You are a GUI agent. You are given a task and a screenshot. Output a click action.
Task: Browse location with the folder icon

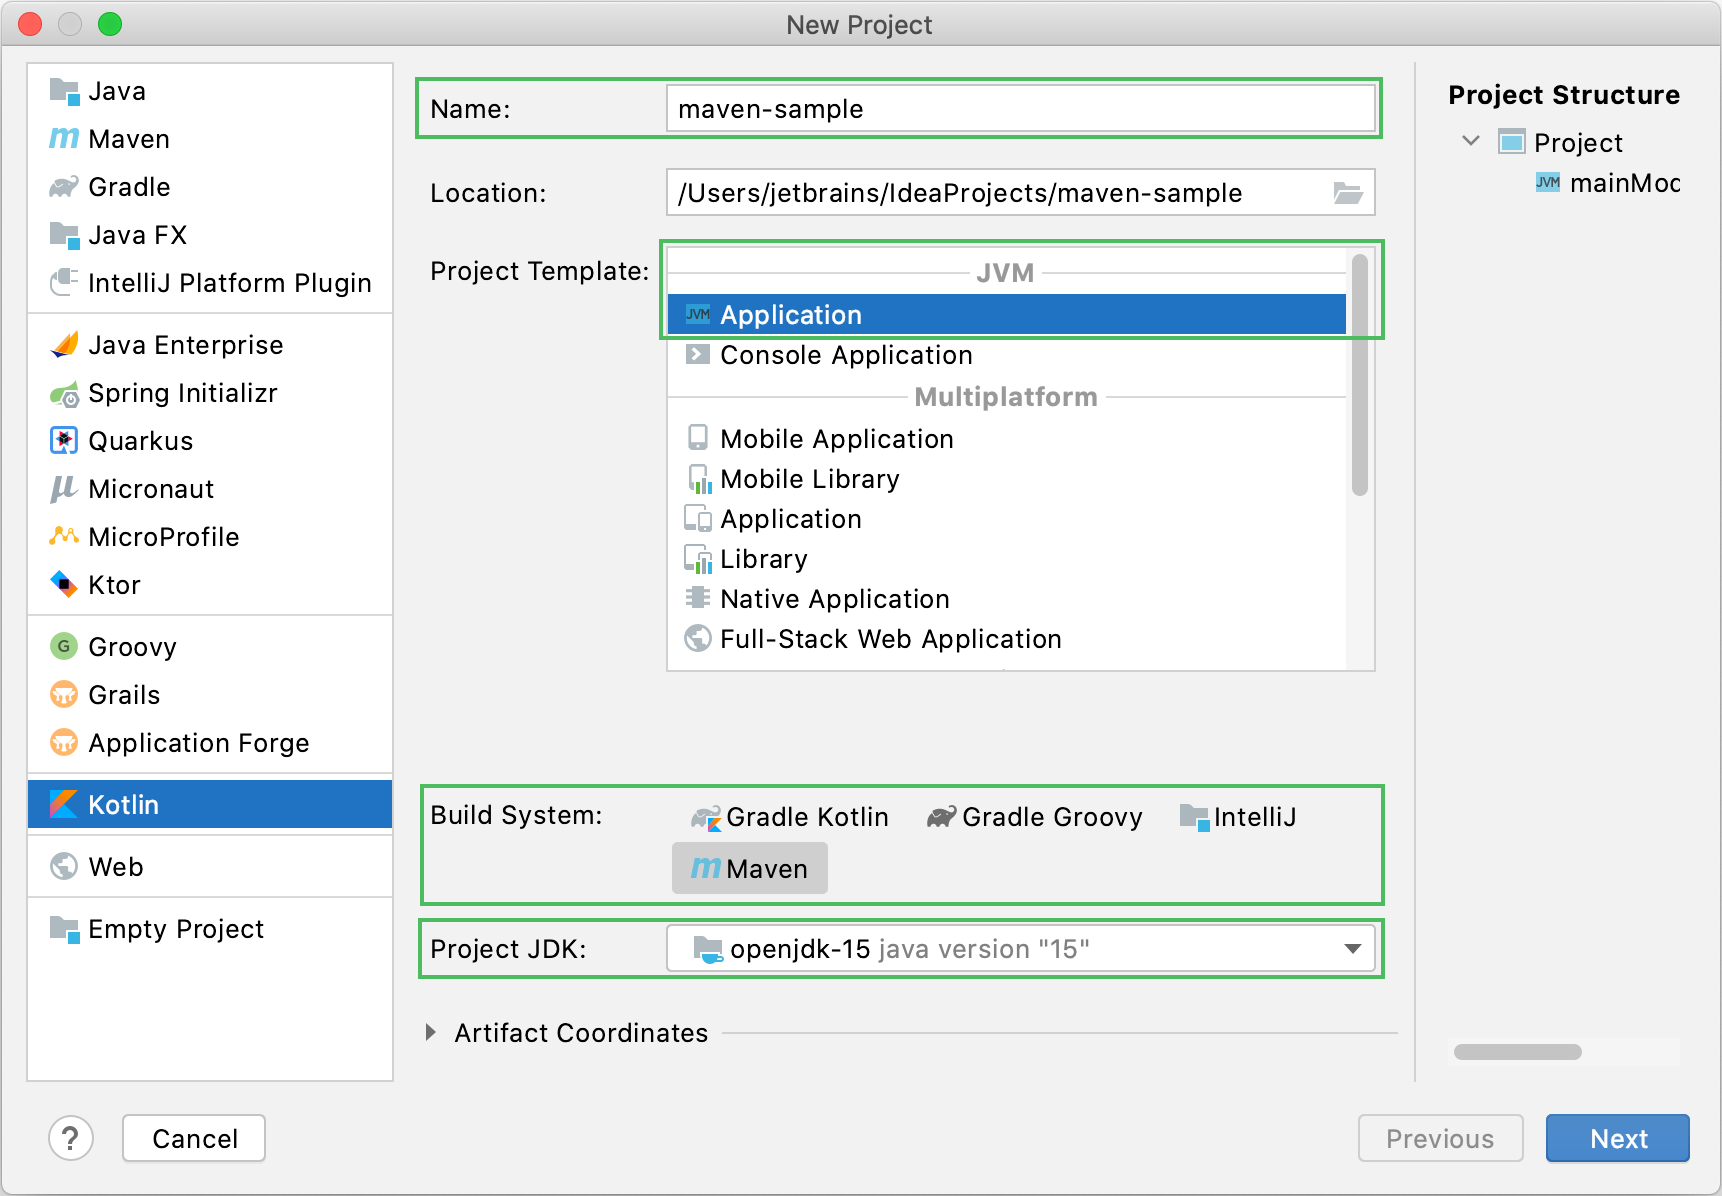point(1348,193)
